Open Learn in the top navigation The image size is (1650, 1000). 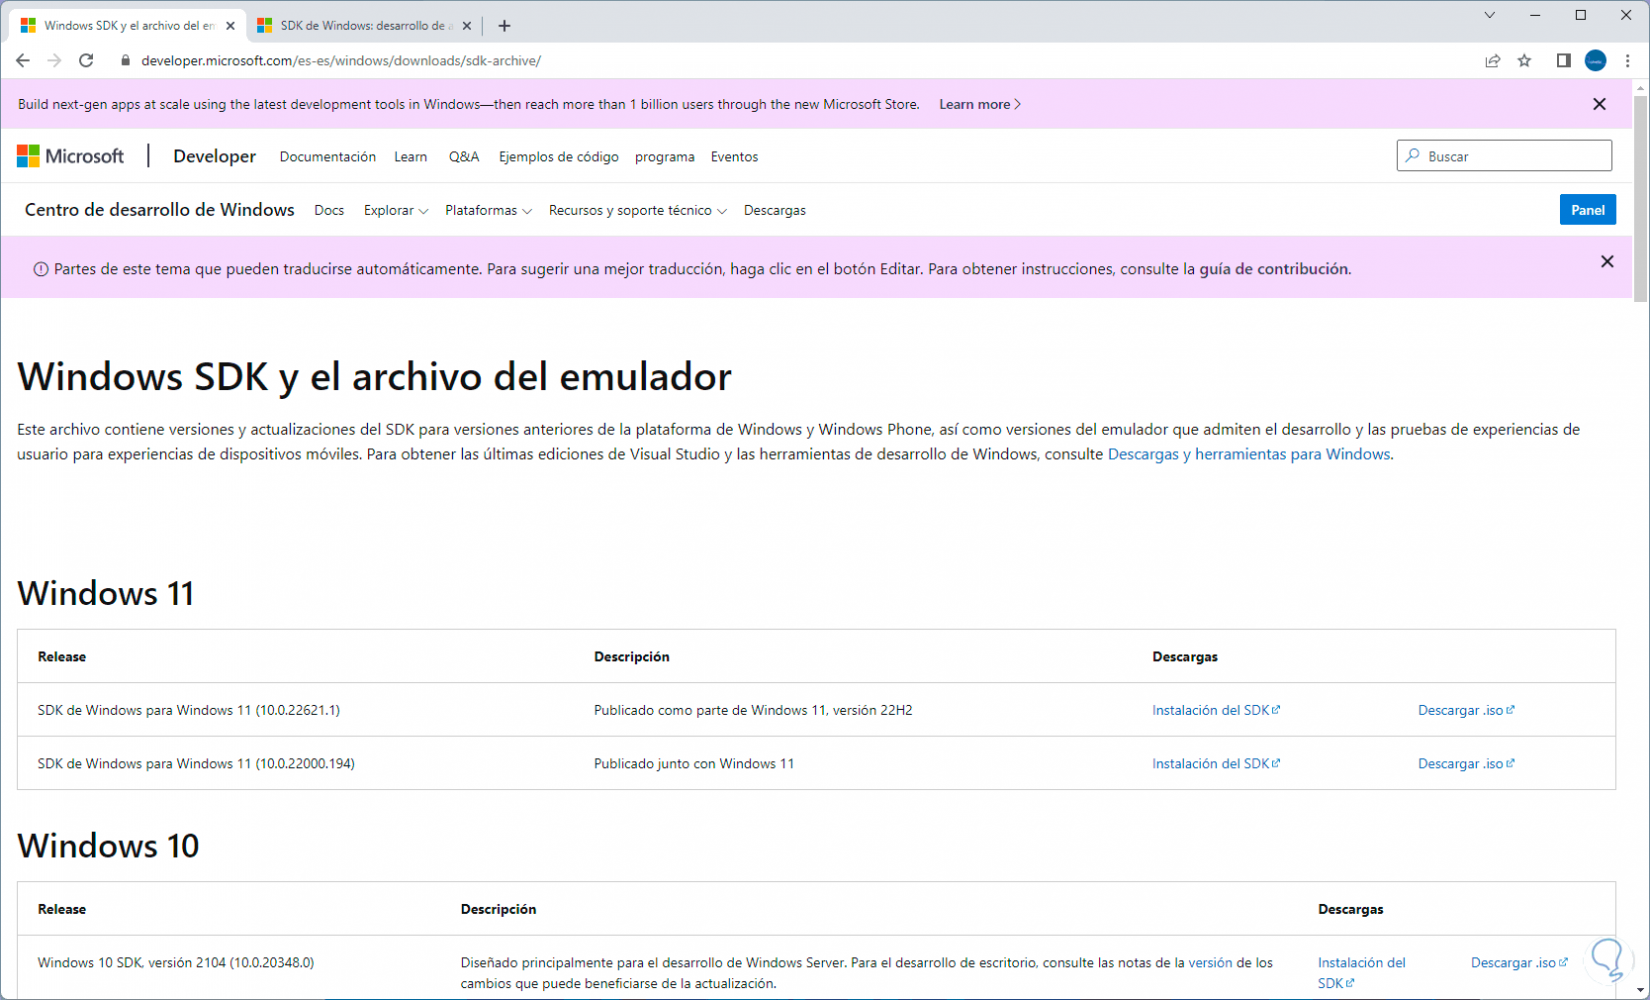[x=410, y=157]
